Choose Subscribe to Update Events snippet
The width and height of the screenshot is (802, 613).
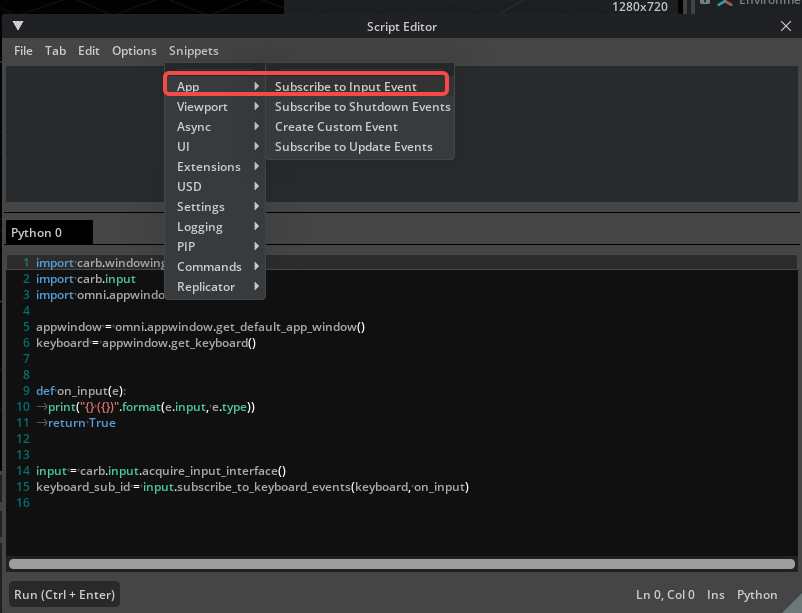pos(360,146)
